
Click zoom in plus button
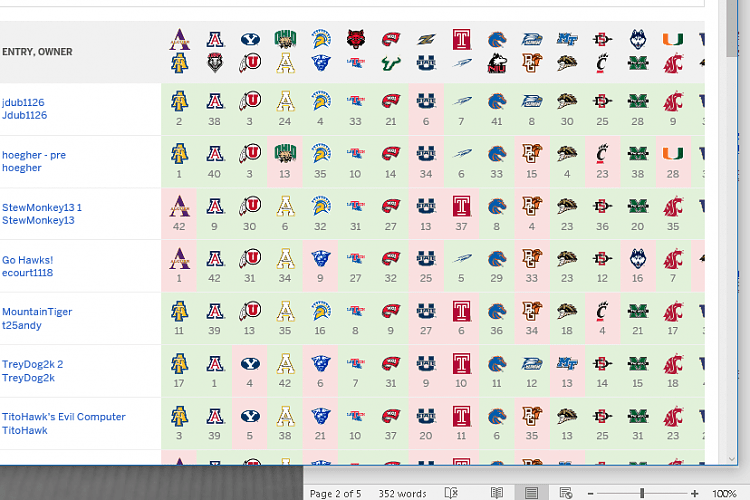click(695, 493)
